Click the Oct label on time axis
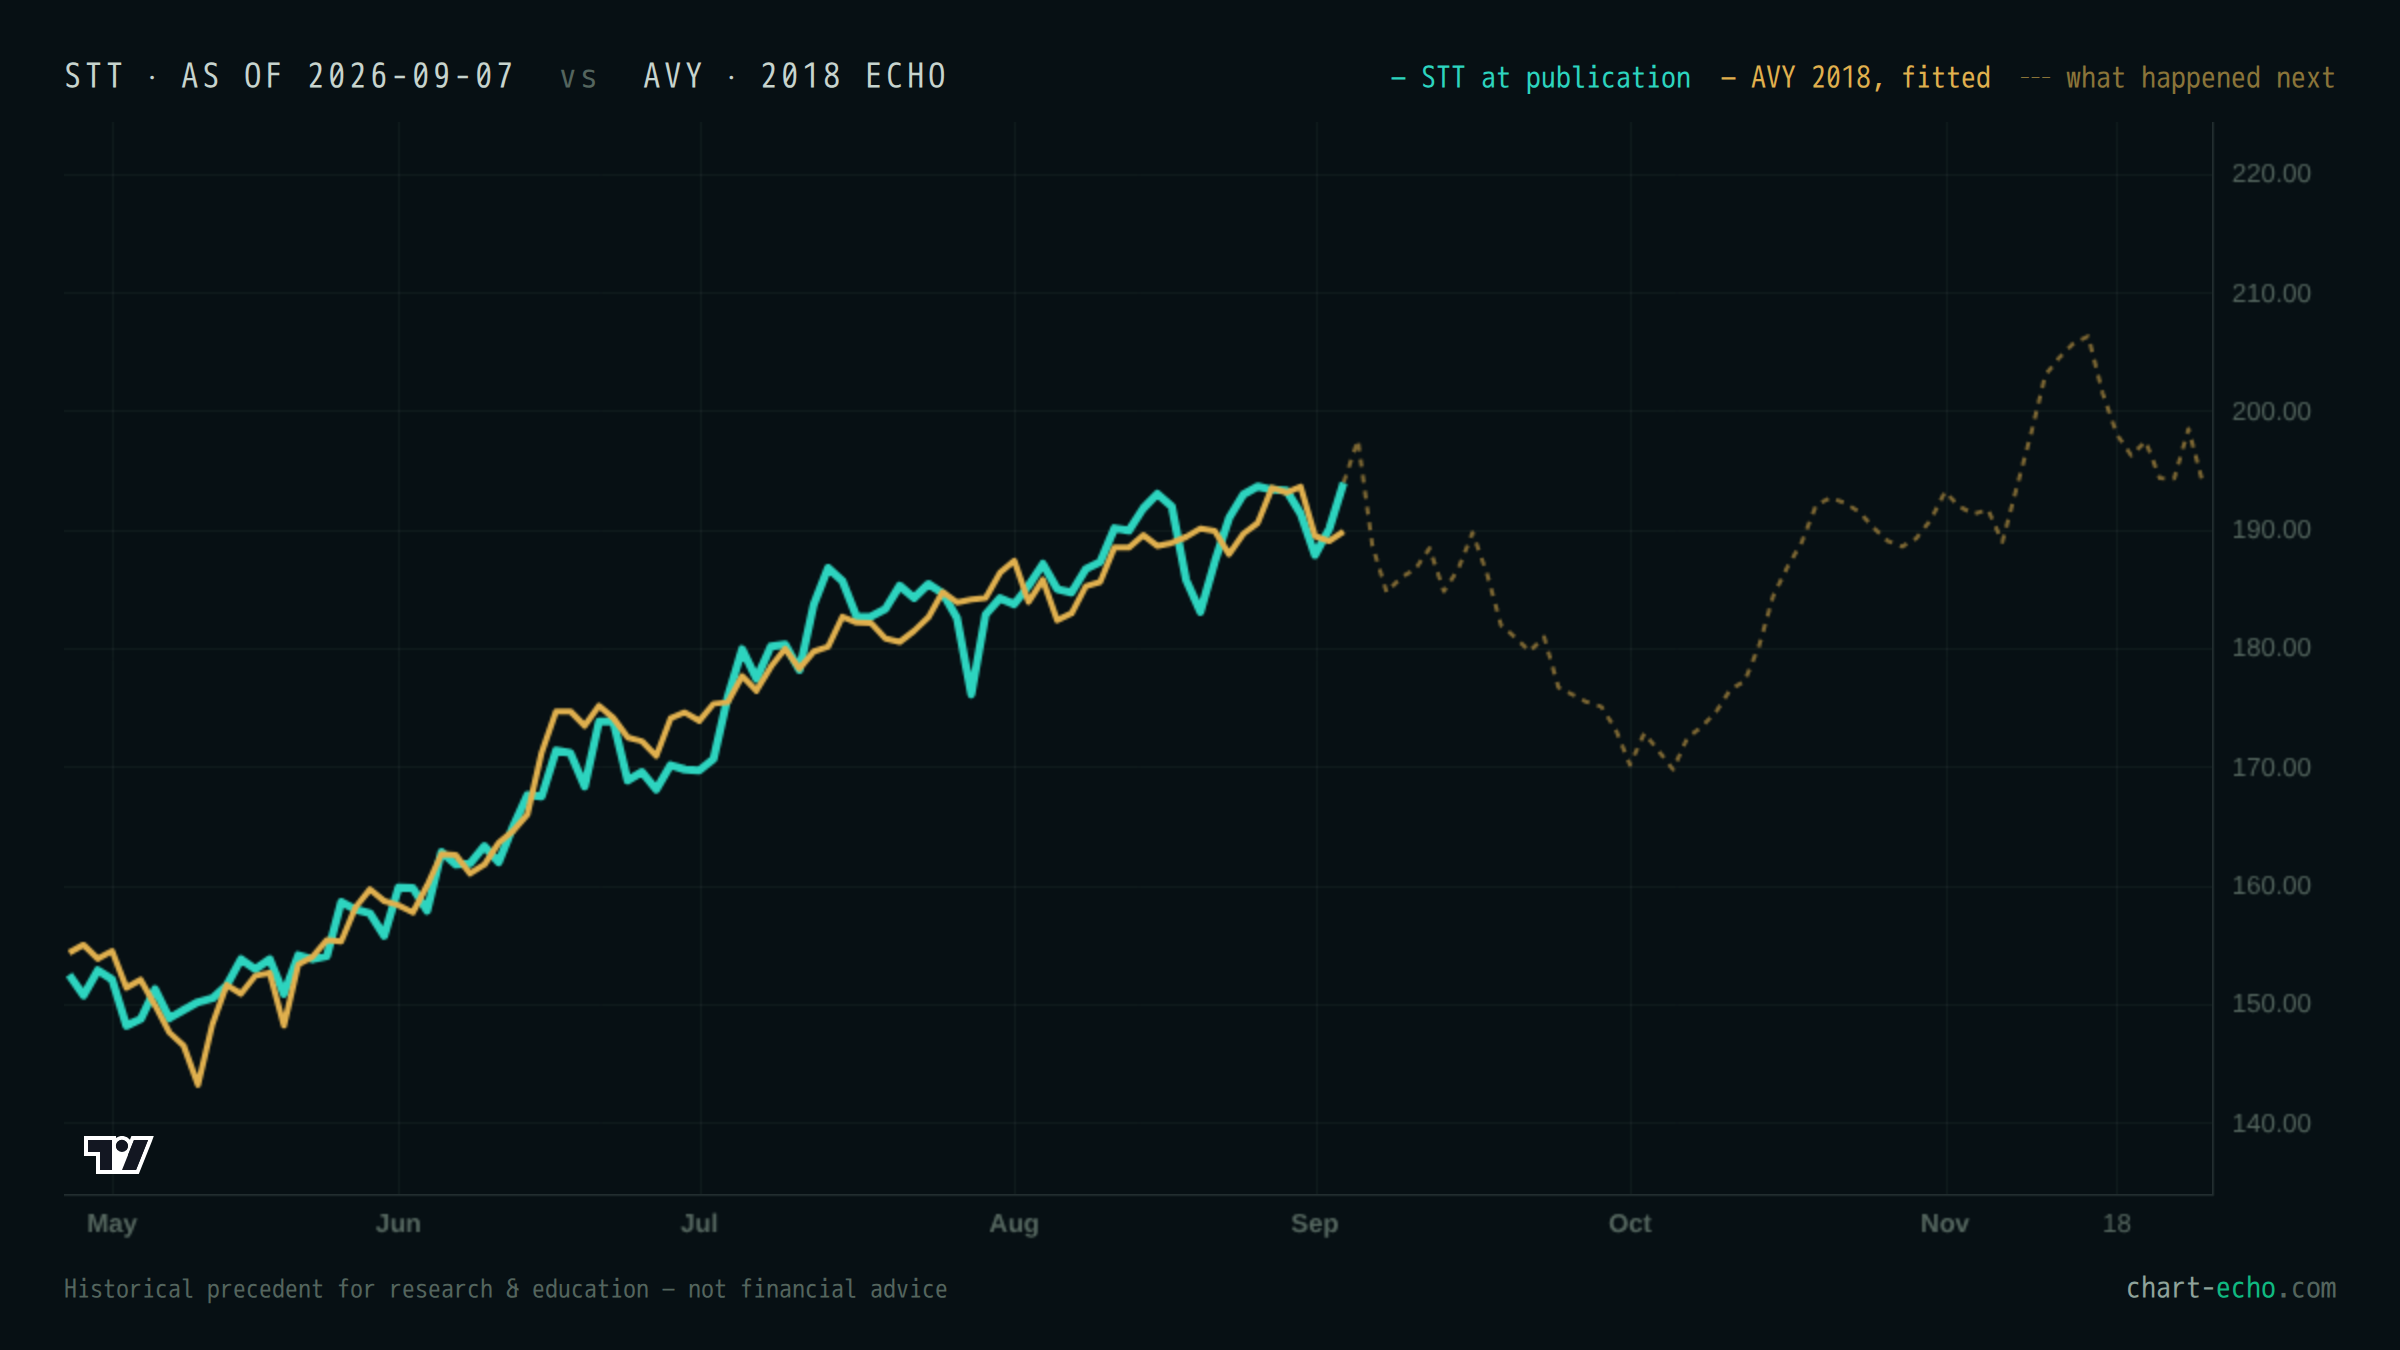Viewport: 2400px width, 1350px height. point(1630,1224)
